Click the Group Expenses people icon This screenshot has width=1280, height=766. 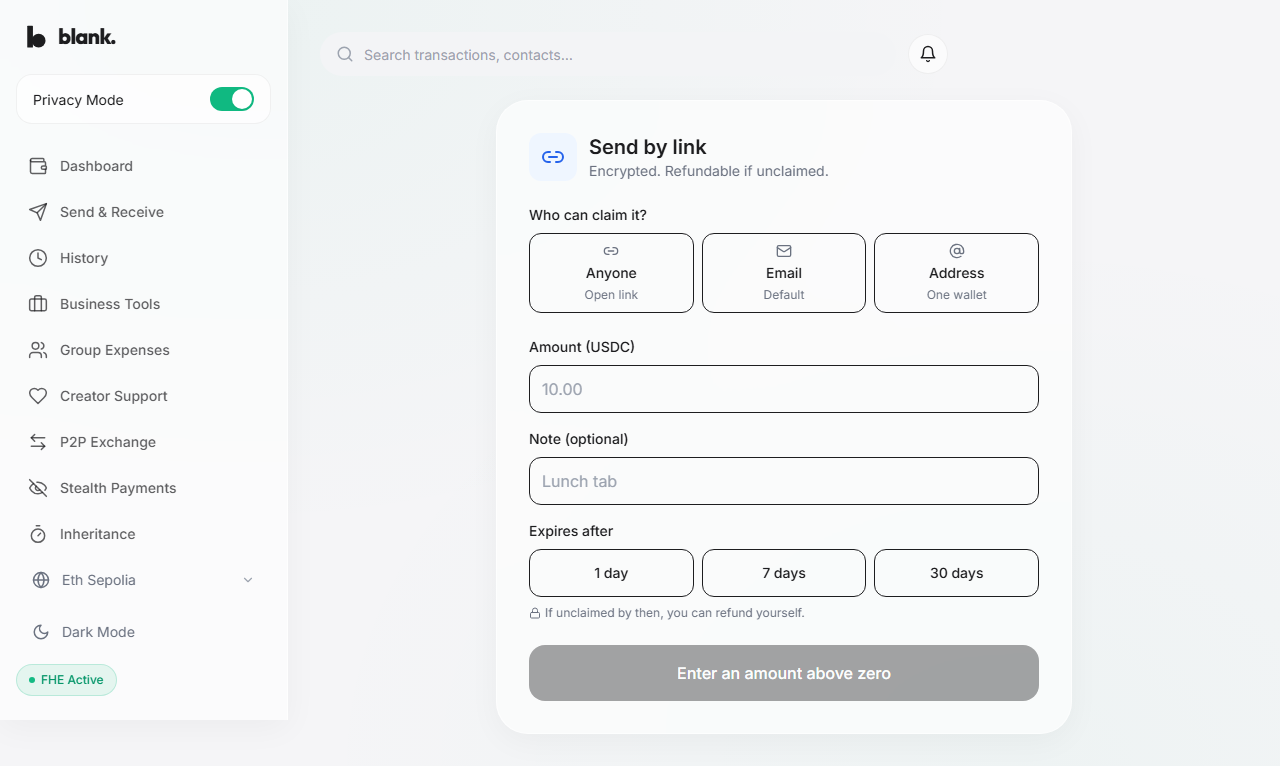click(x=38, y=350)
